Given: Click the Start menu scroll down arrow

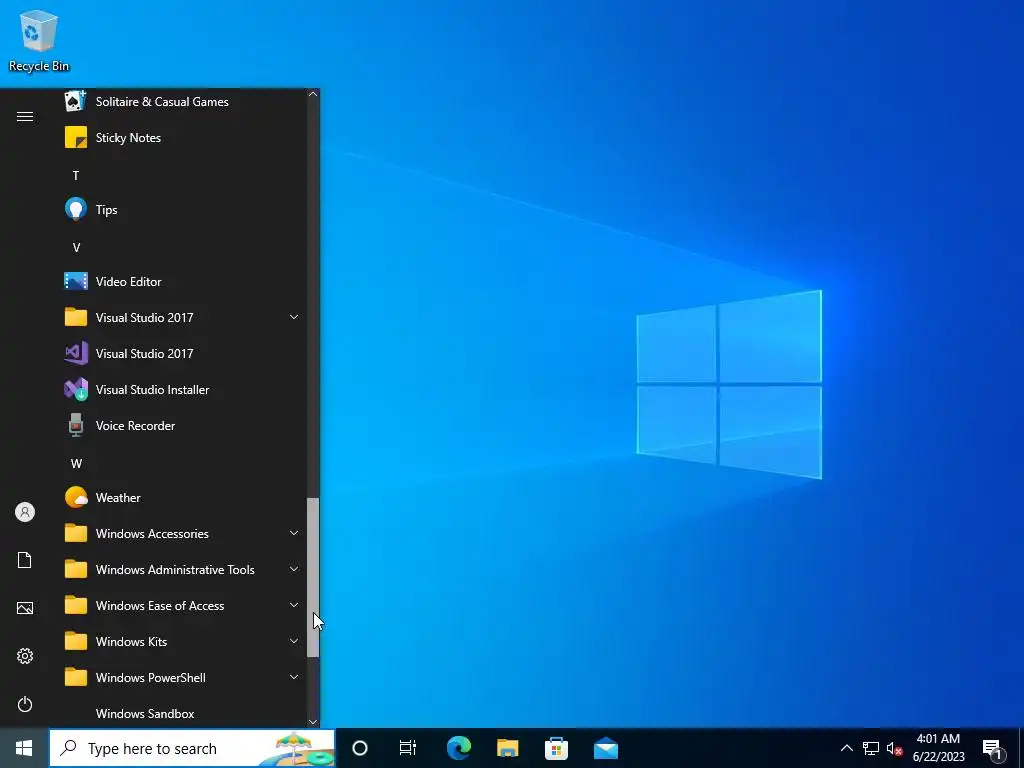Looking at the screenshot, I should pyautogui.click(x=313, y=722).
